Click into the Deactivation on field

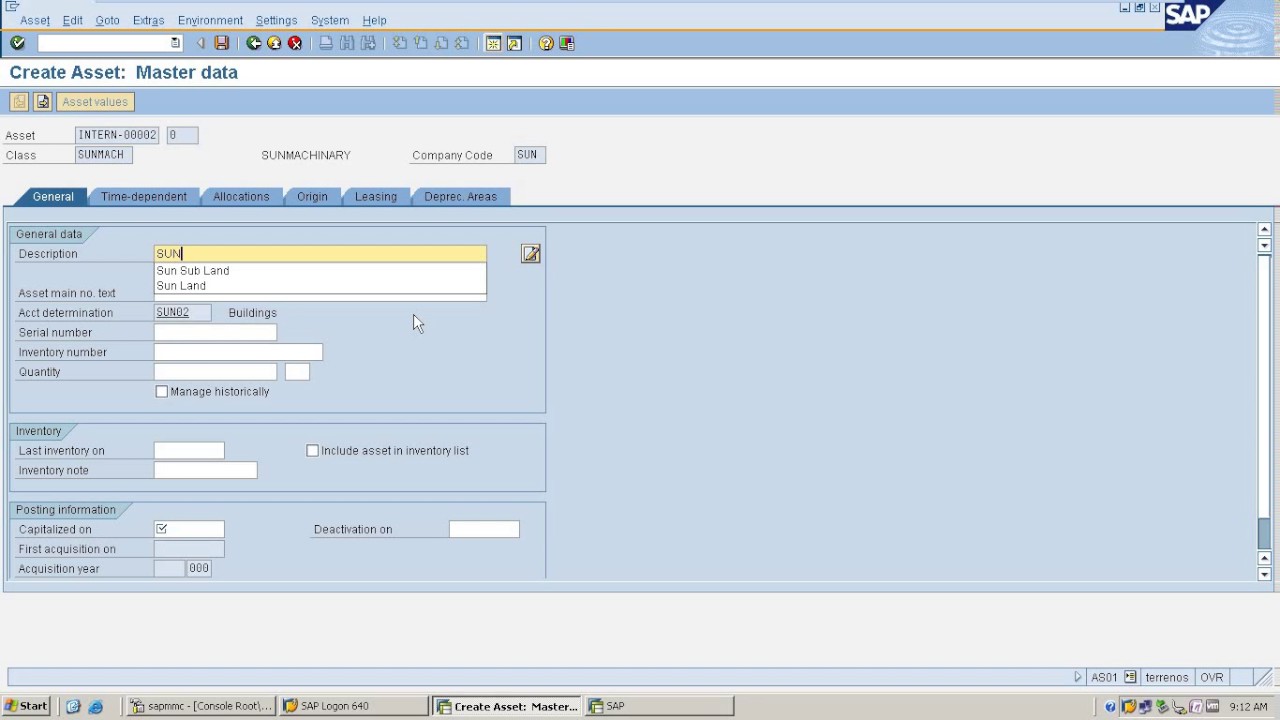(484, 530)
